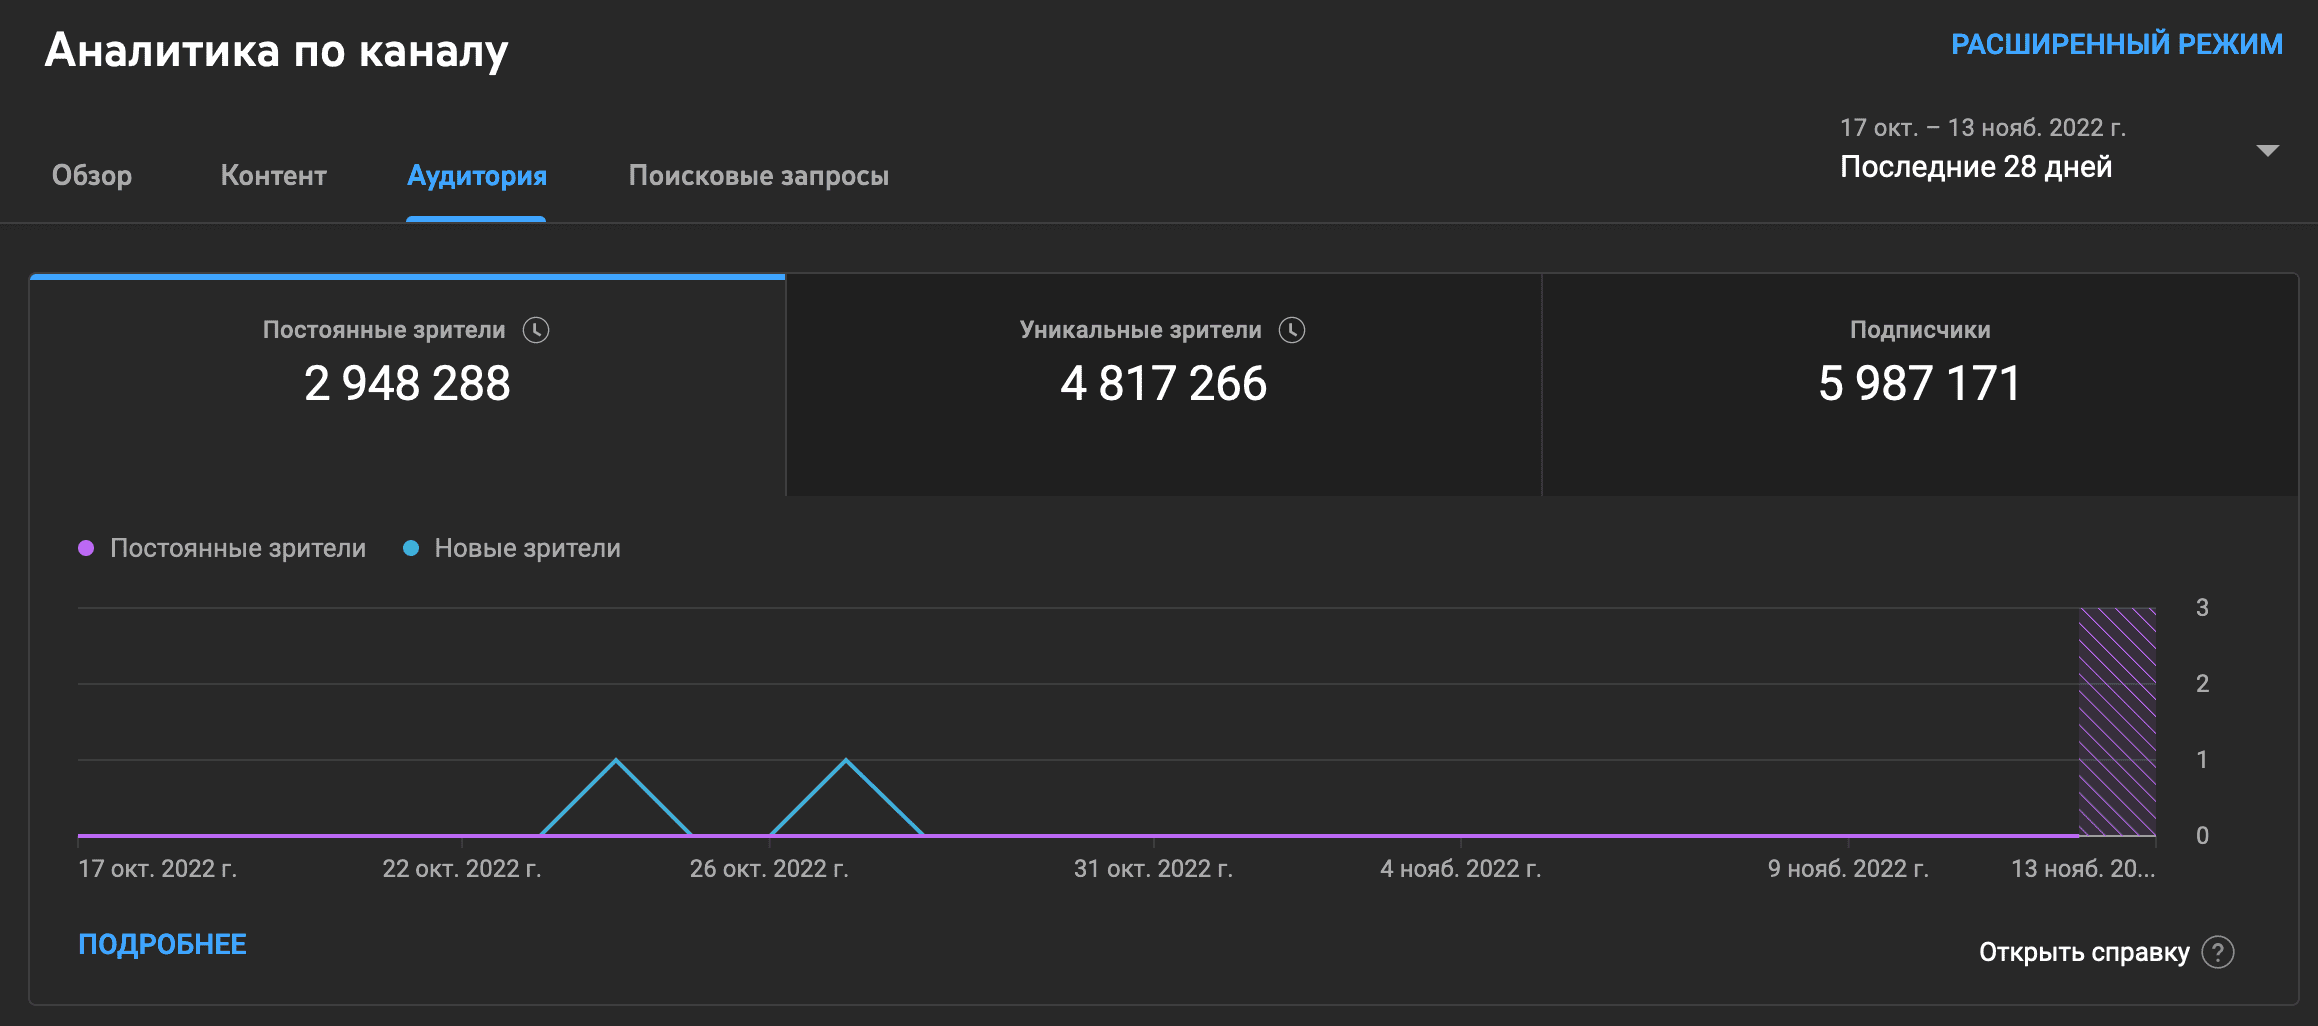Click the 31 окт. 2022 г. axis label
The image size is (2318, 1026).
click(1153, 868)
